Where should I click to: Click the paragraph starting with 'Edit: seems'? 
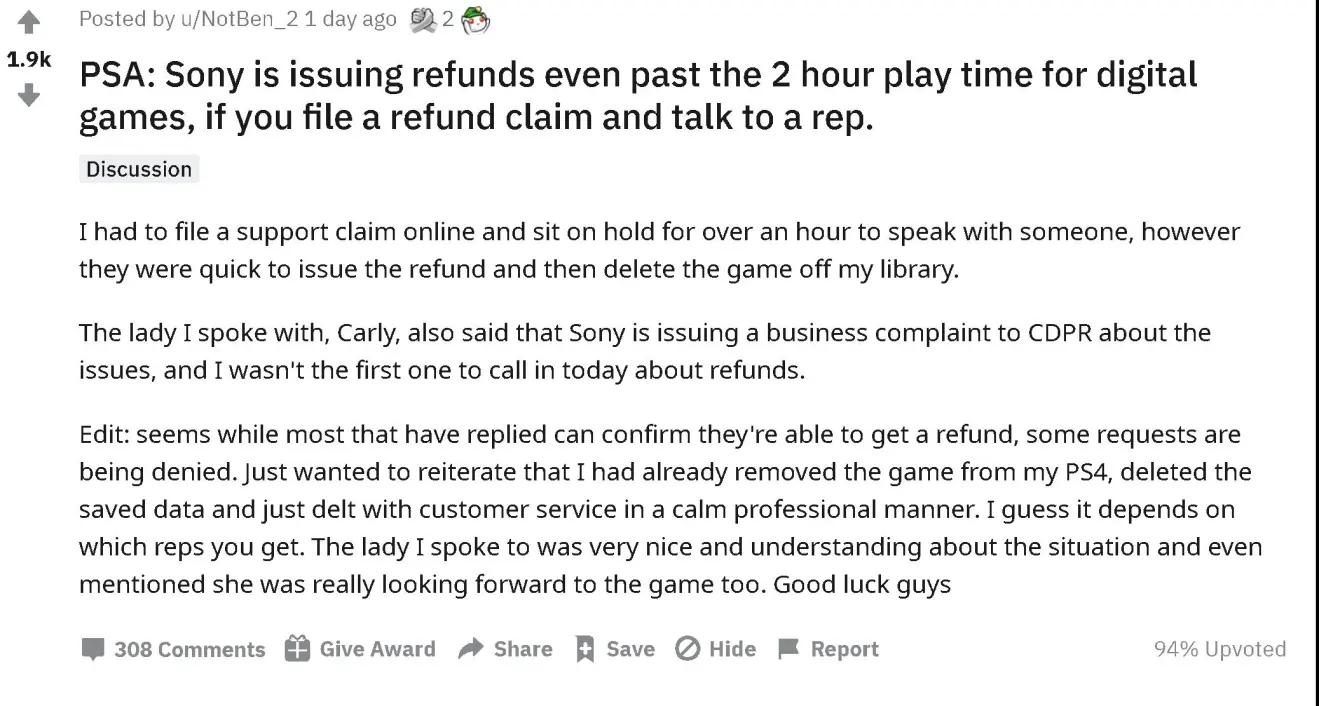point(670,509)
